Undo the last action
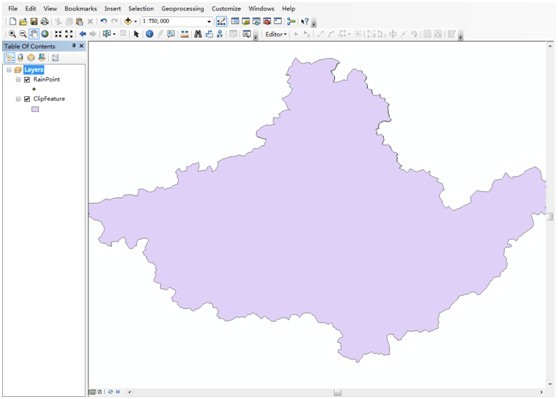The image size is (558, 399). [x=104, y=21]
